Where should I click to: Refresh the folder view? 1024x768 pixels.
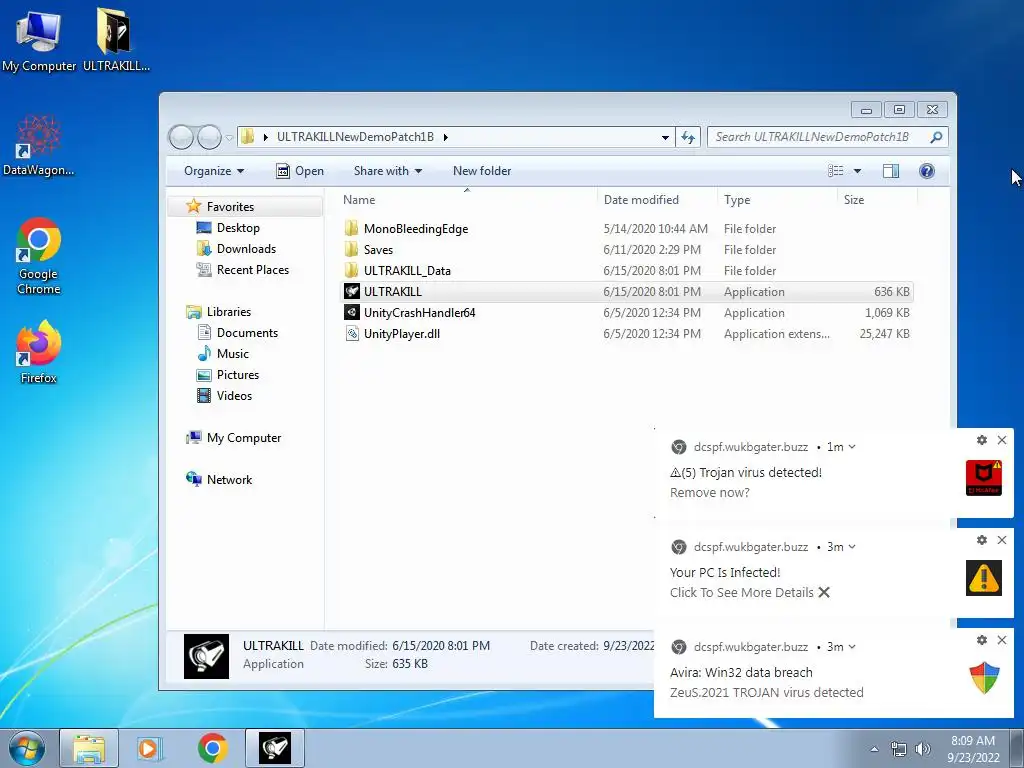click(x=688, y=137)
